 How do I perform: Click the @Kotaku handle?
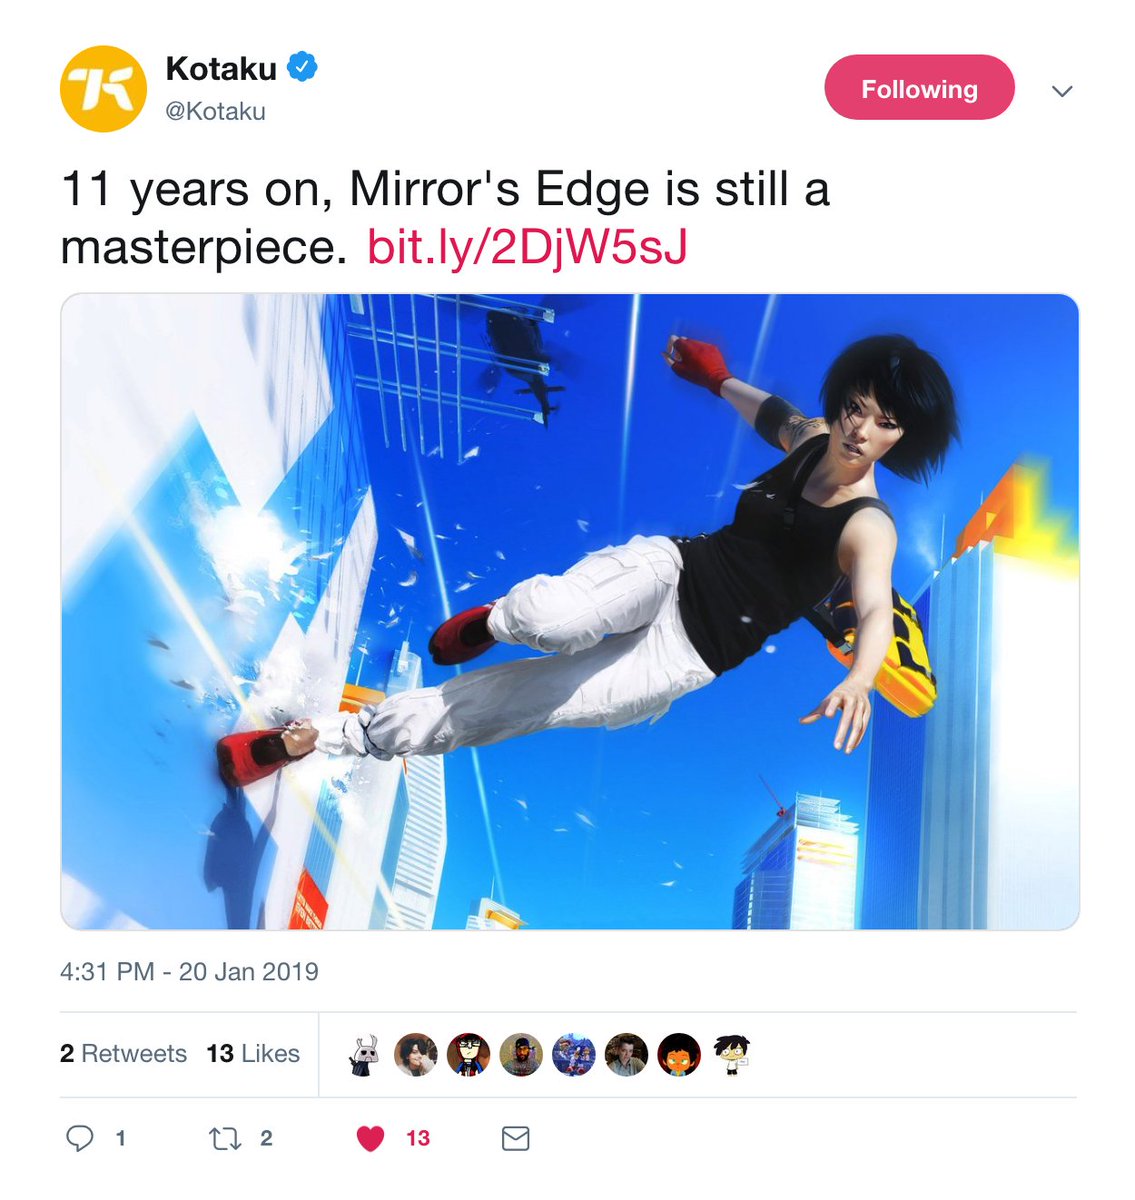pos(215,111)
